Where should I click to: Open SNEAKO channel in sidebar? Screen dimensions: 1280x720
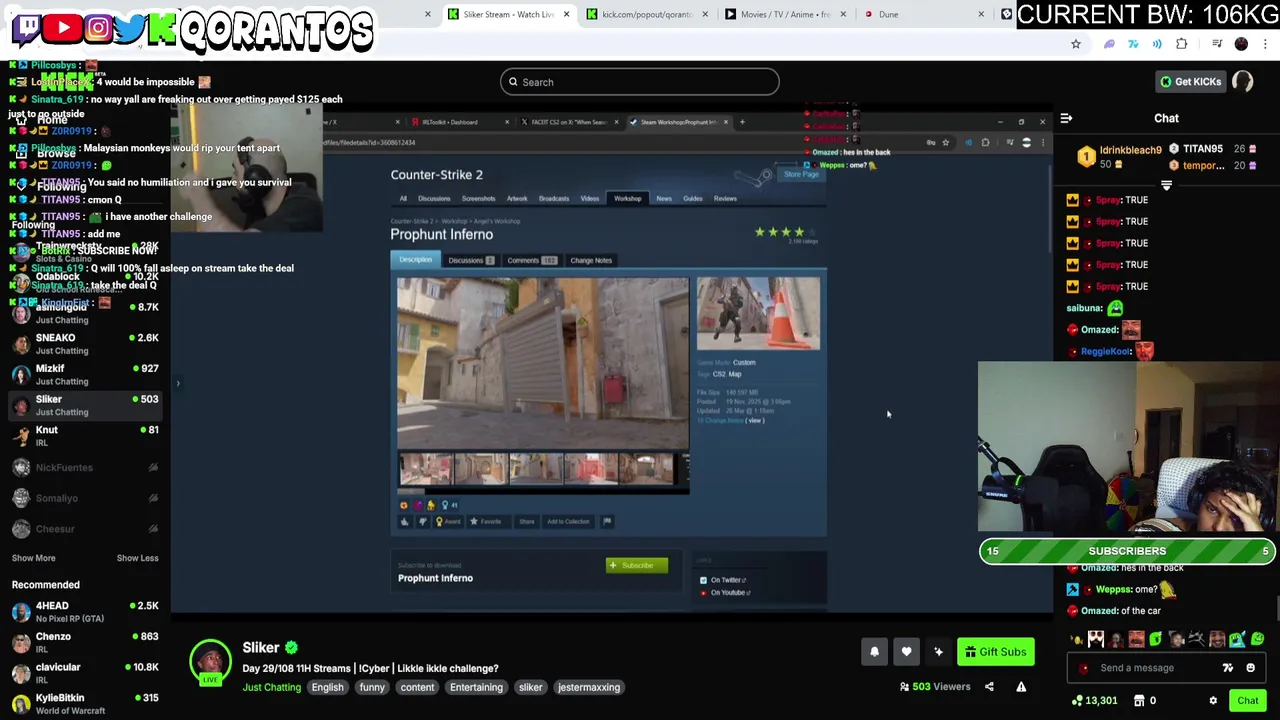coord(85,344)
